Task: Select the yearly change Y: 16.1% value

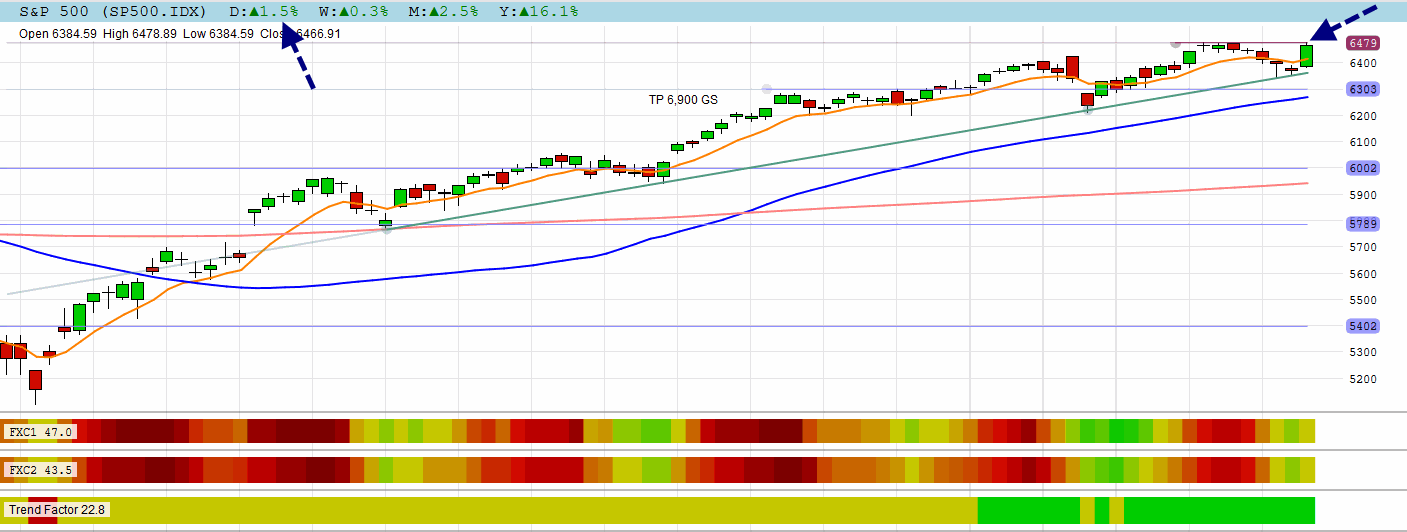Action: 539,11
